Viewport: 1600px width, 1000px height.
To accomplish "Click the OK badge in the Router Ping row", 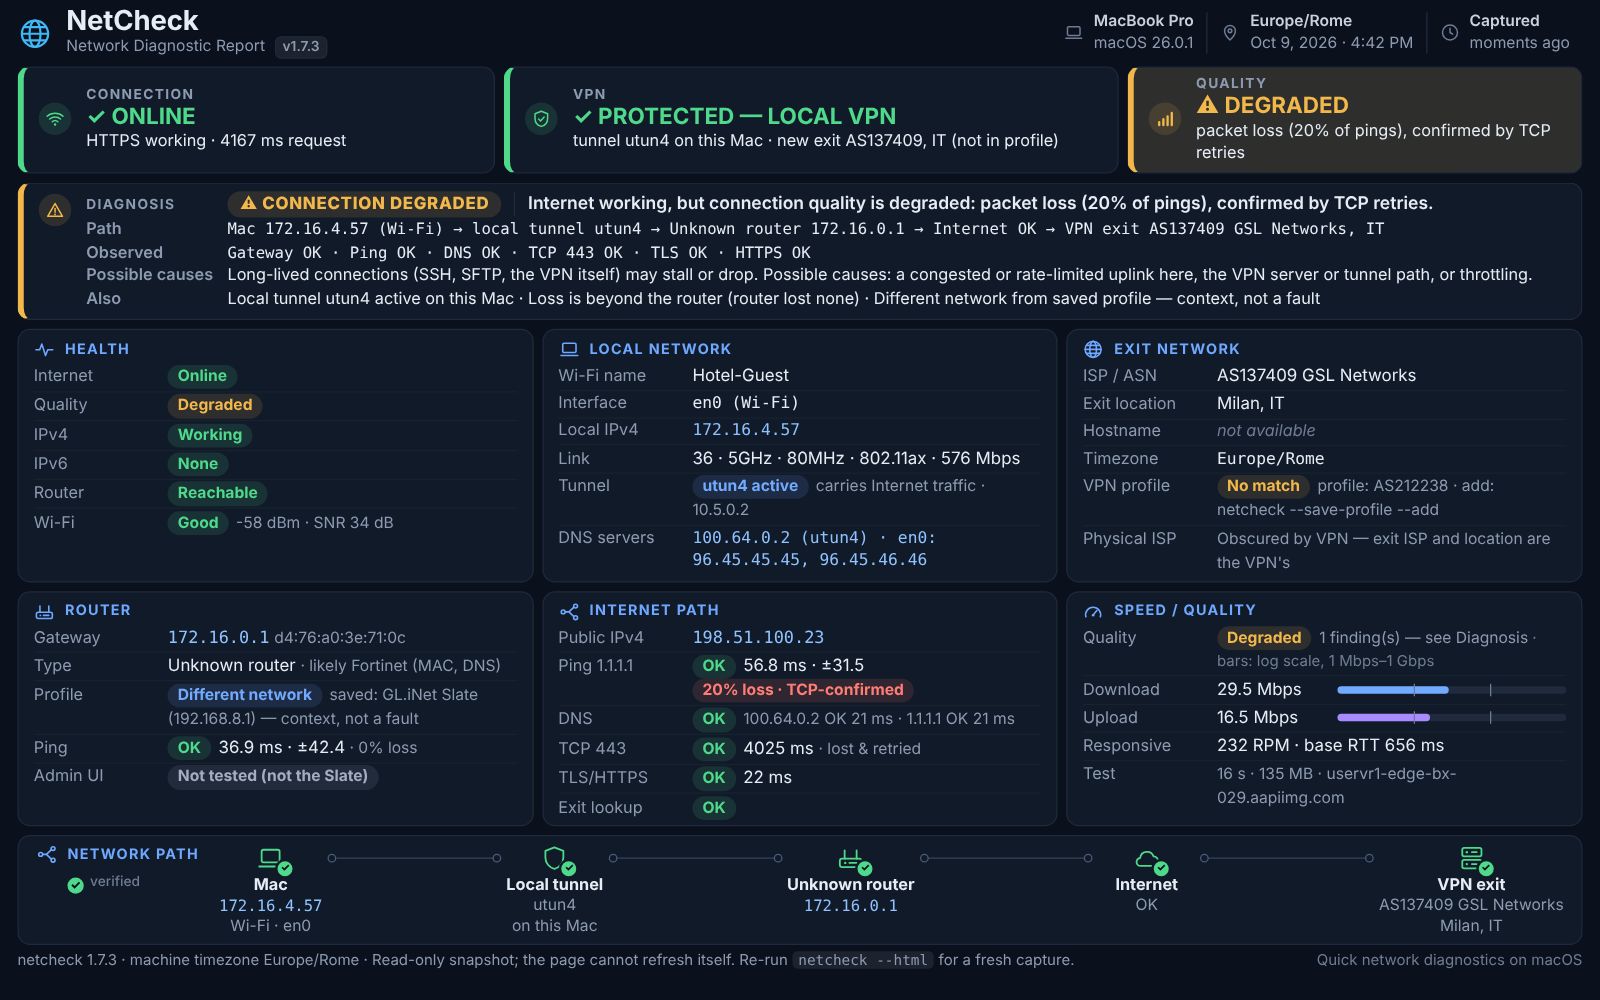I will pos(189,748).
